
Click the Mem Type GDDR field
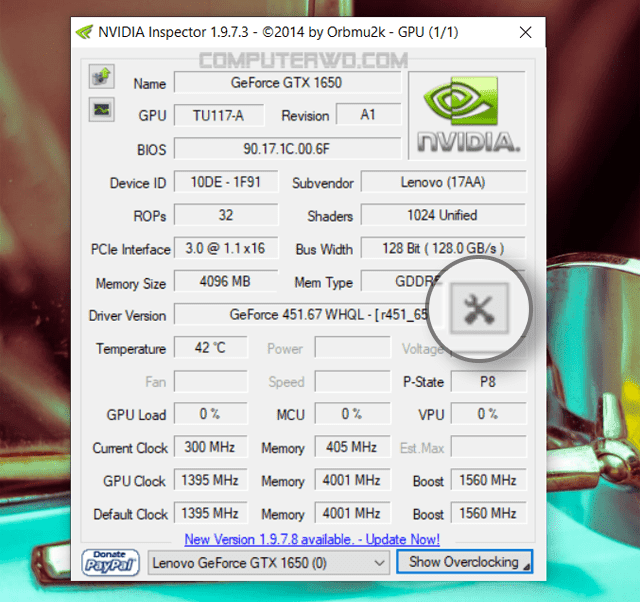[404, 281]
